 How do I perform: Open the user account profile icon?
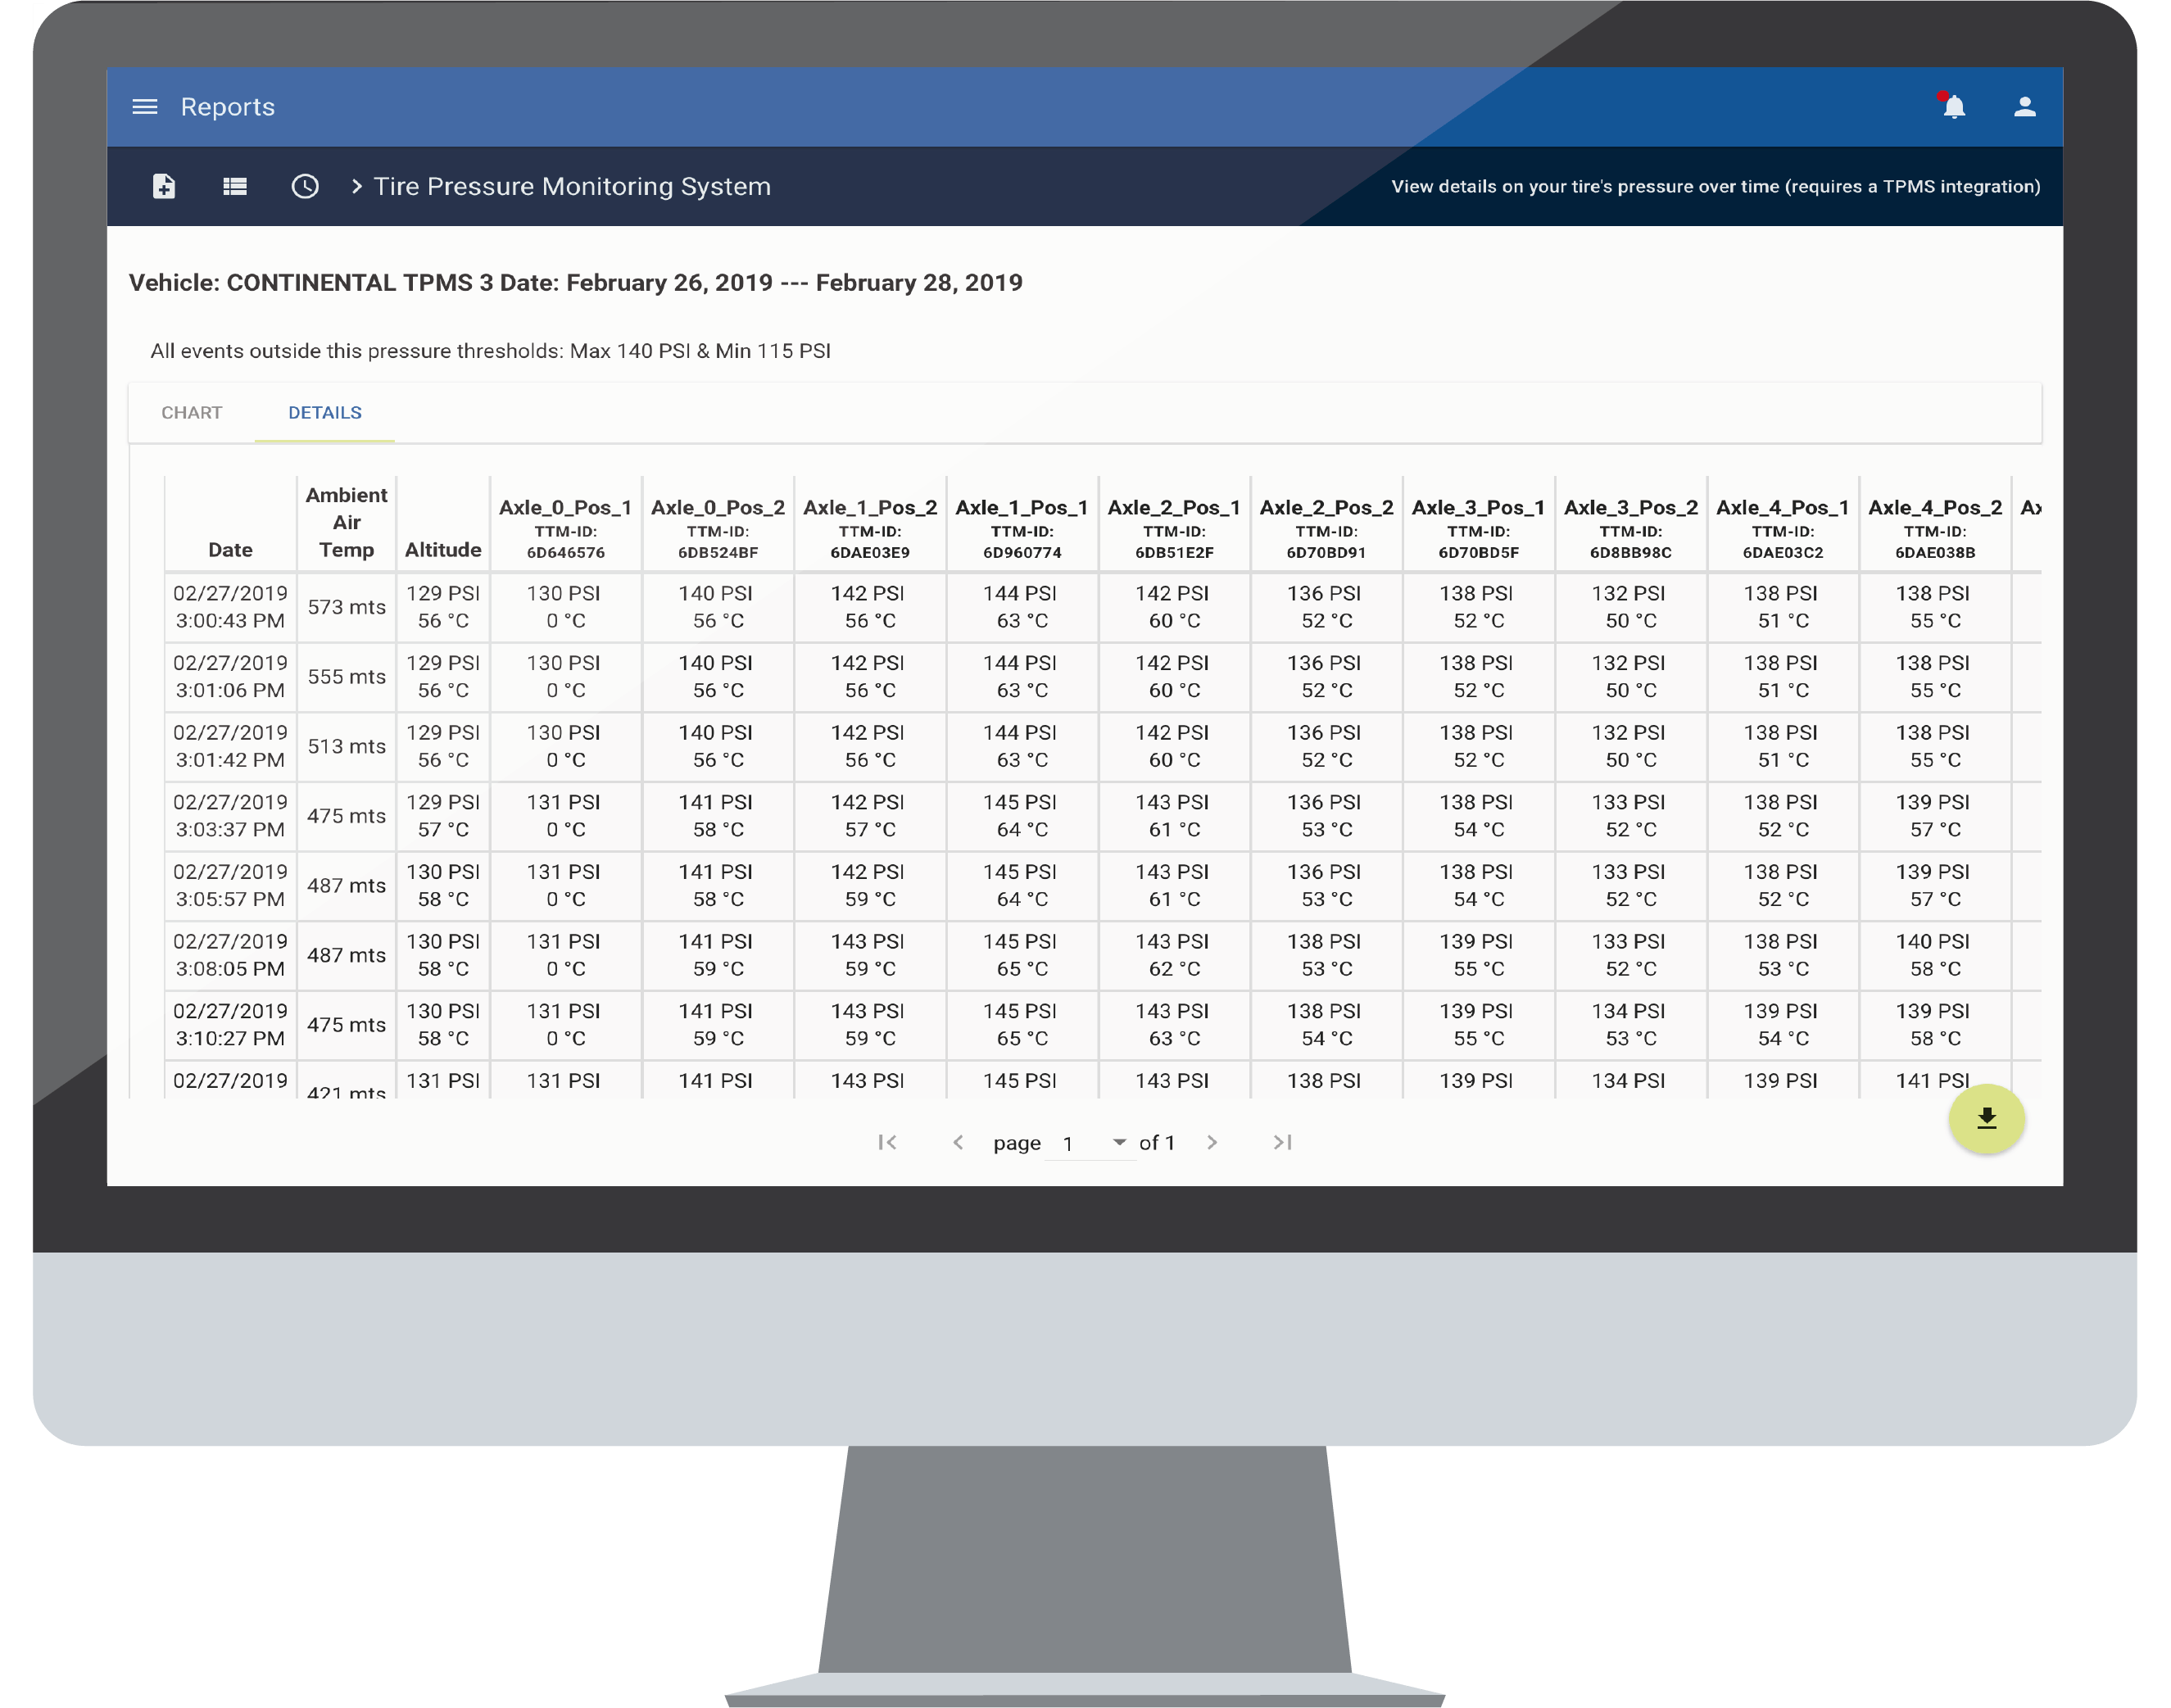(x=2024, y=107)
